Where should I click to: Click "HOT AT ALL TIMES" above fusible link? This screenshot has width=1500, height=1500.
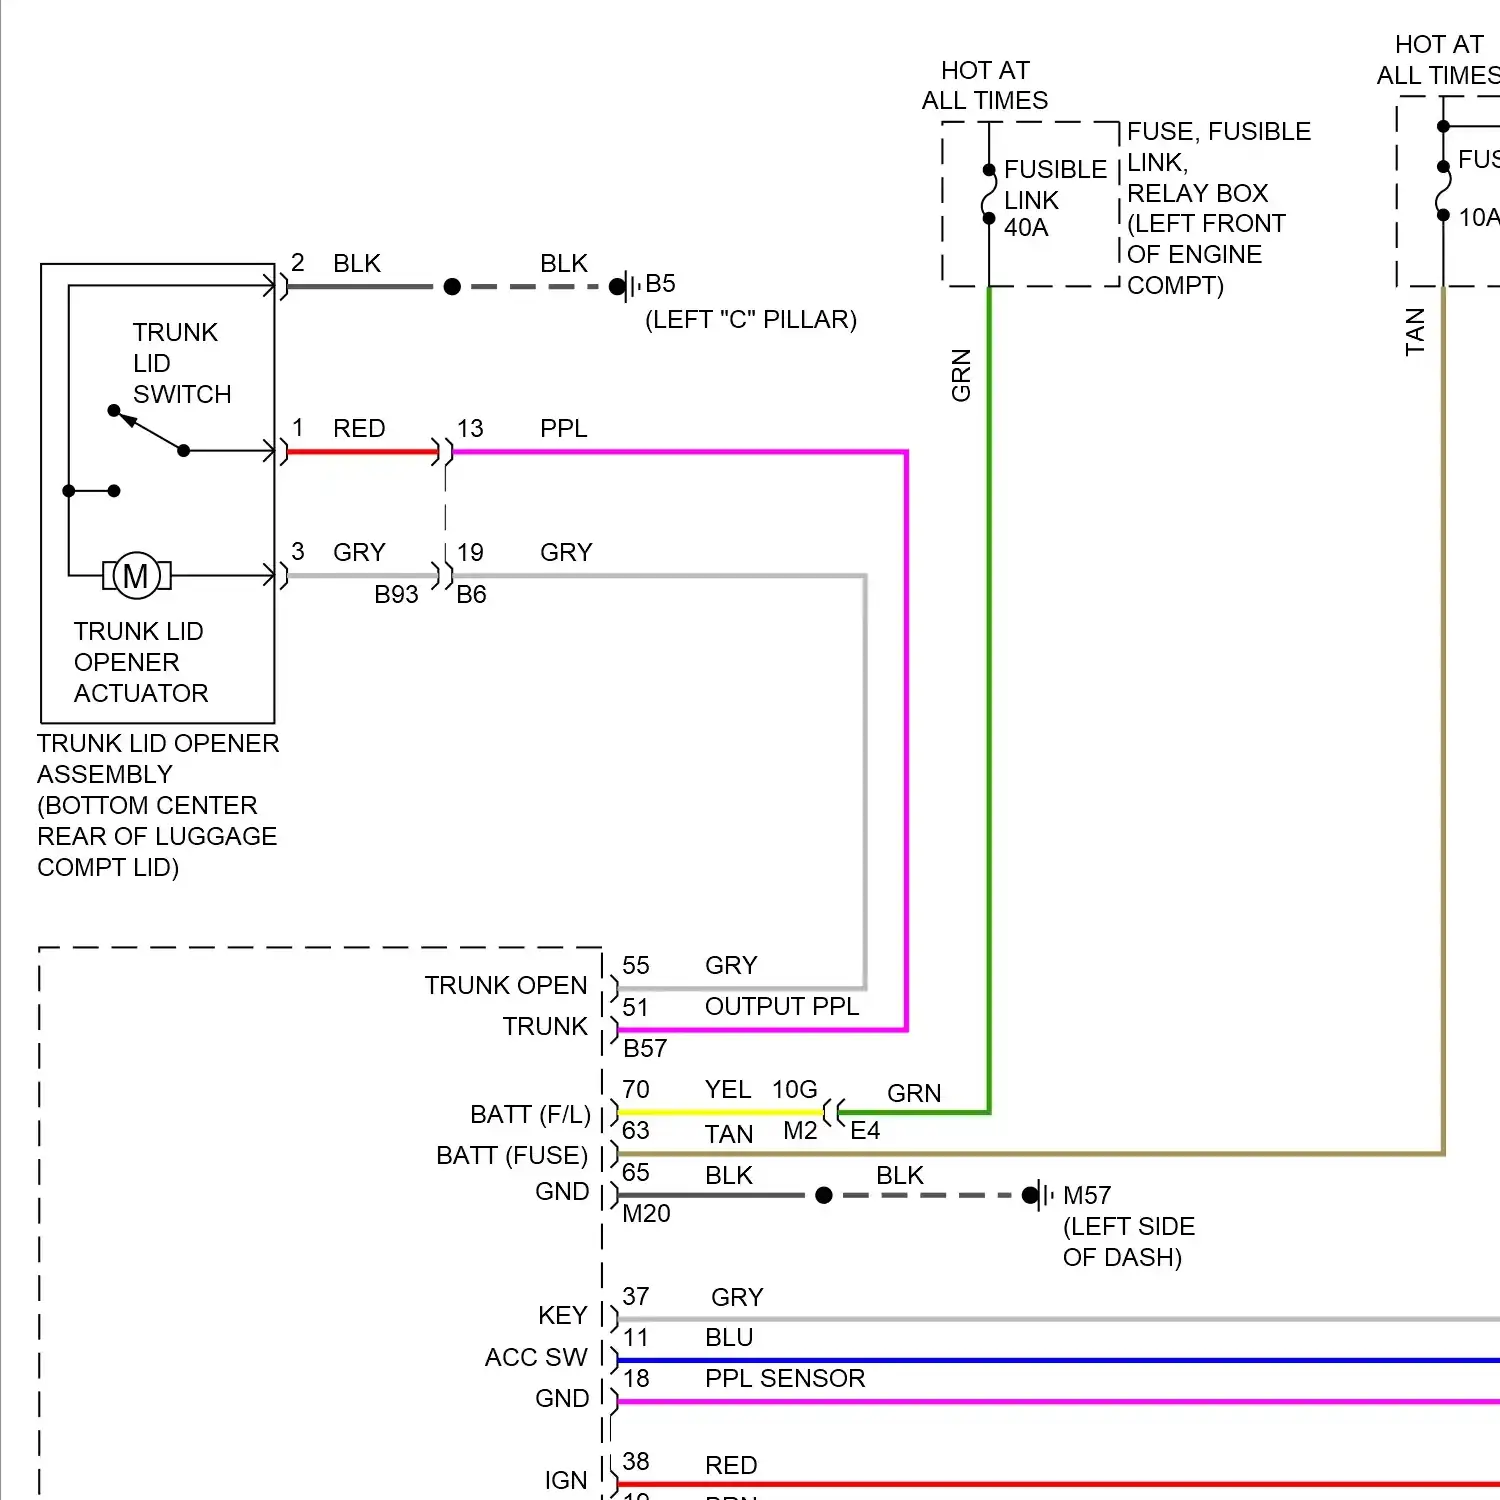[x=985, y=85]
